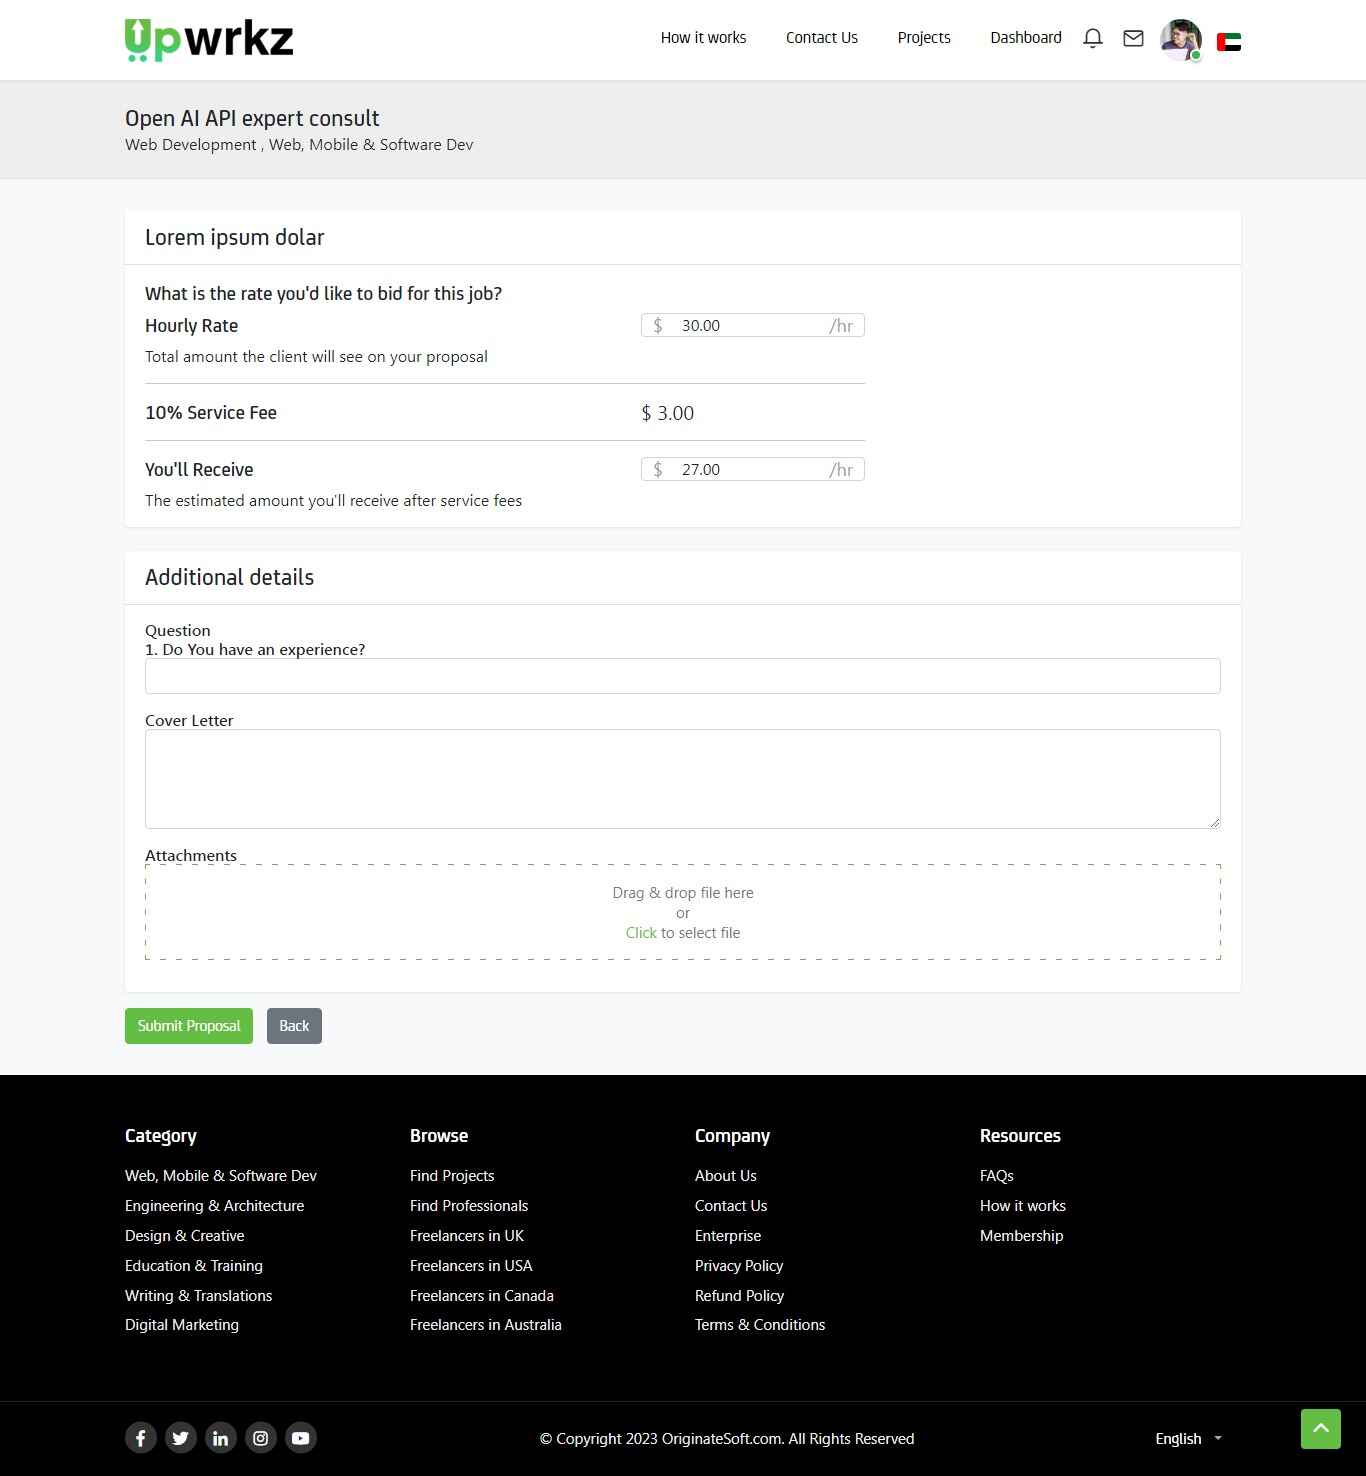Focus the Hourly Rate input field
The image size is (1366, 1476).
click(750, 326)
